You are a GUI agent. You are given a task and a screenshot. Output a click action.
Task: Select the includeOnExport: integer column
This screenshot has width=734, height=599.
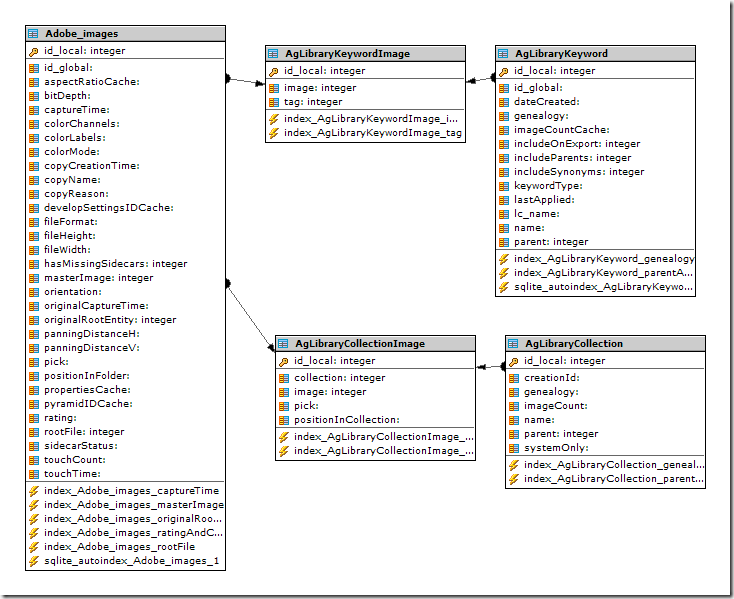click(577, 144)
